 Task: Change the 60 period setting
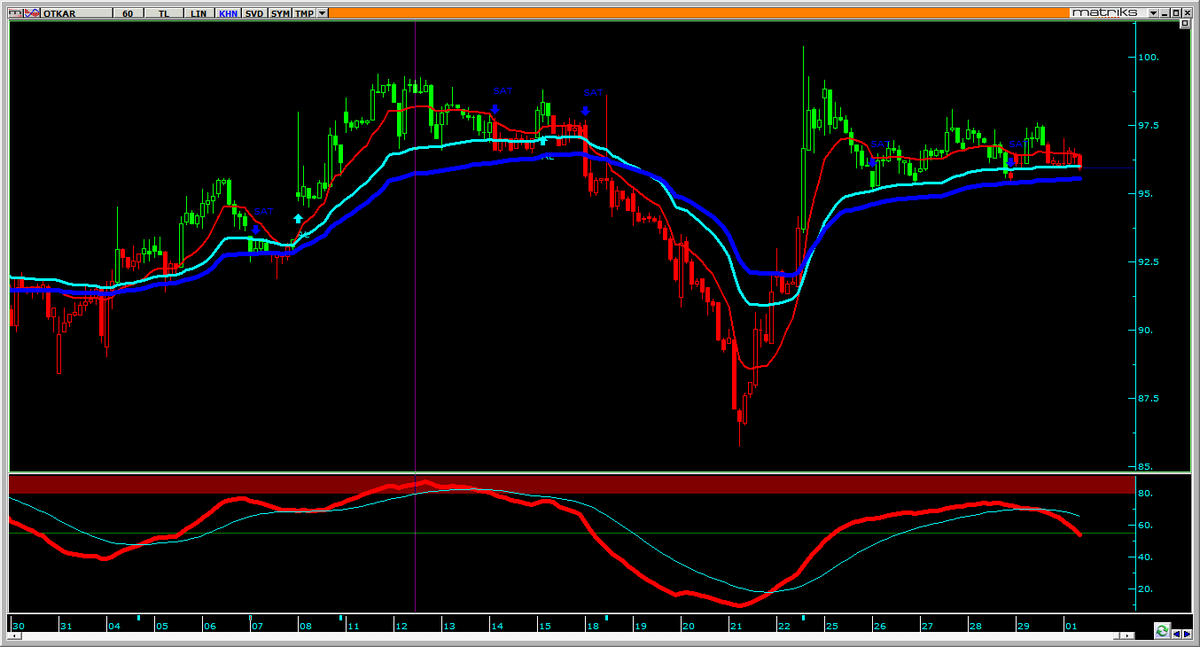128,14
